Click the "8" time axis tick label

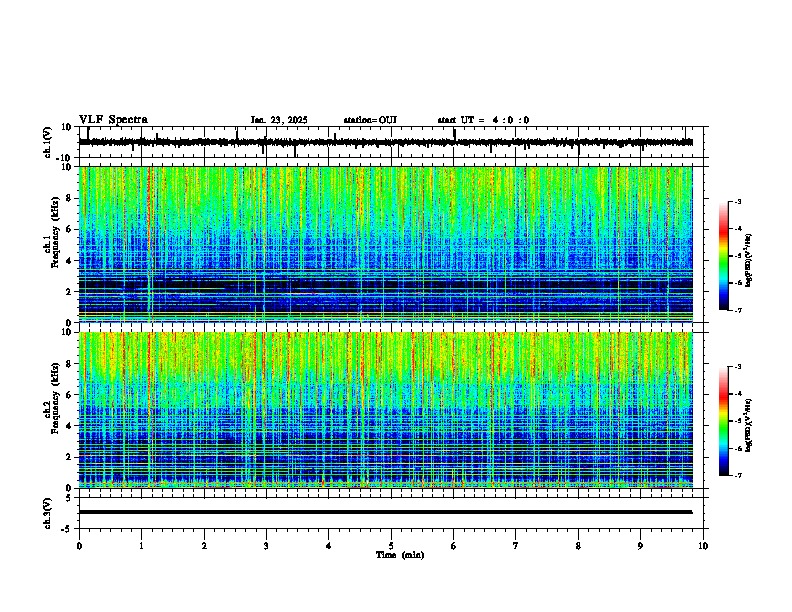[x=578, y=546]
